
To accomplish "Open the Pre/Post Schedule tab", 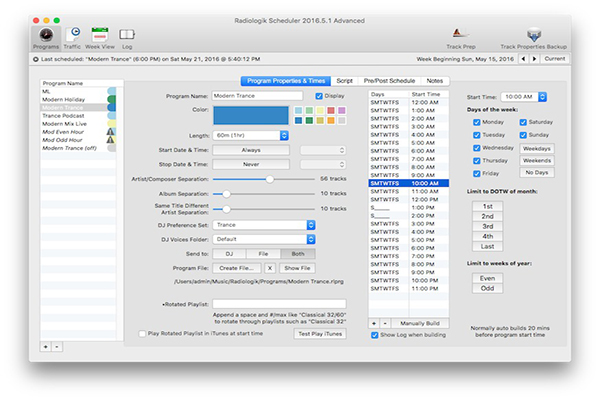I will coord(390,80).
